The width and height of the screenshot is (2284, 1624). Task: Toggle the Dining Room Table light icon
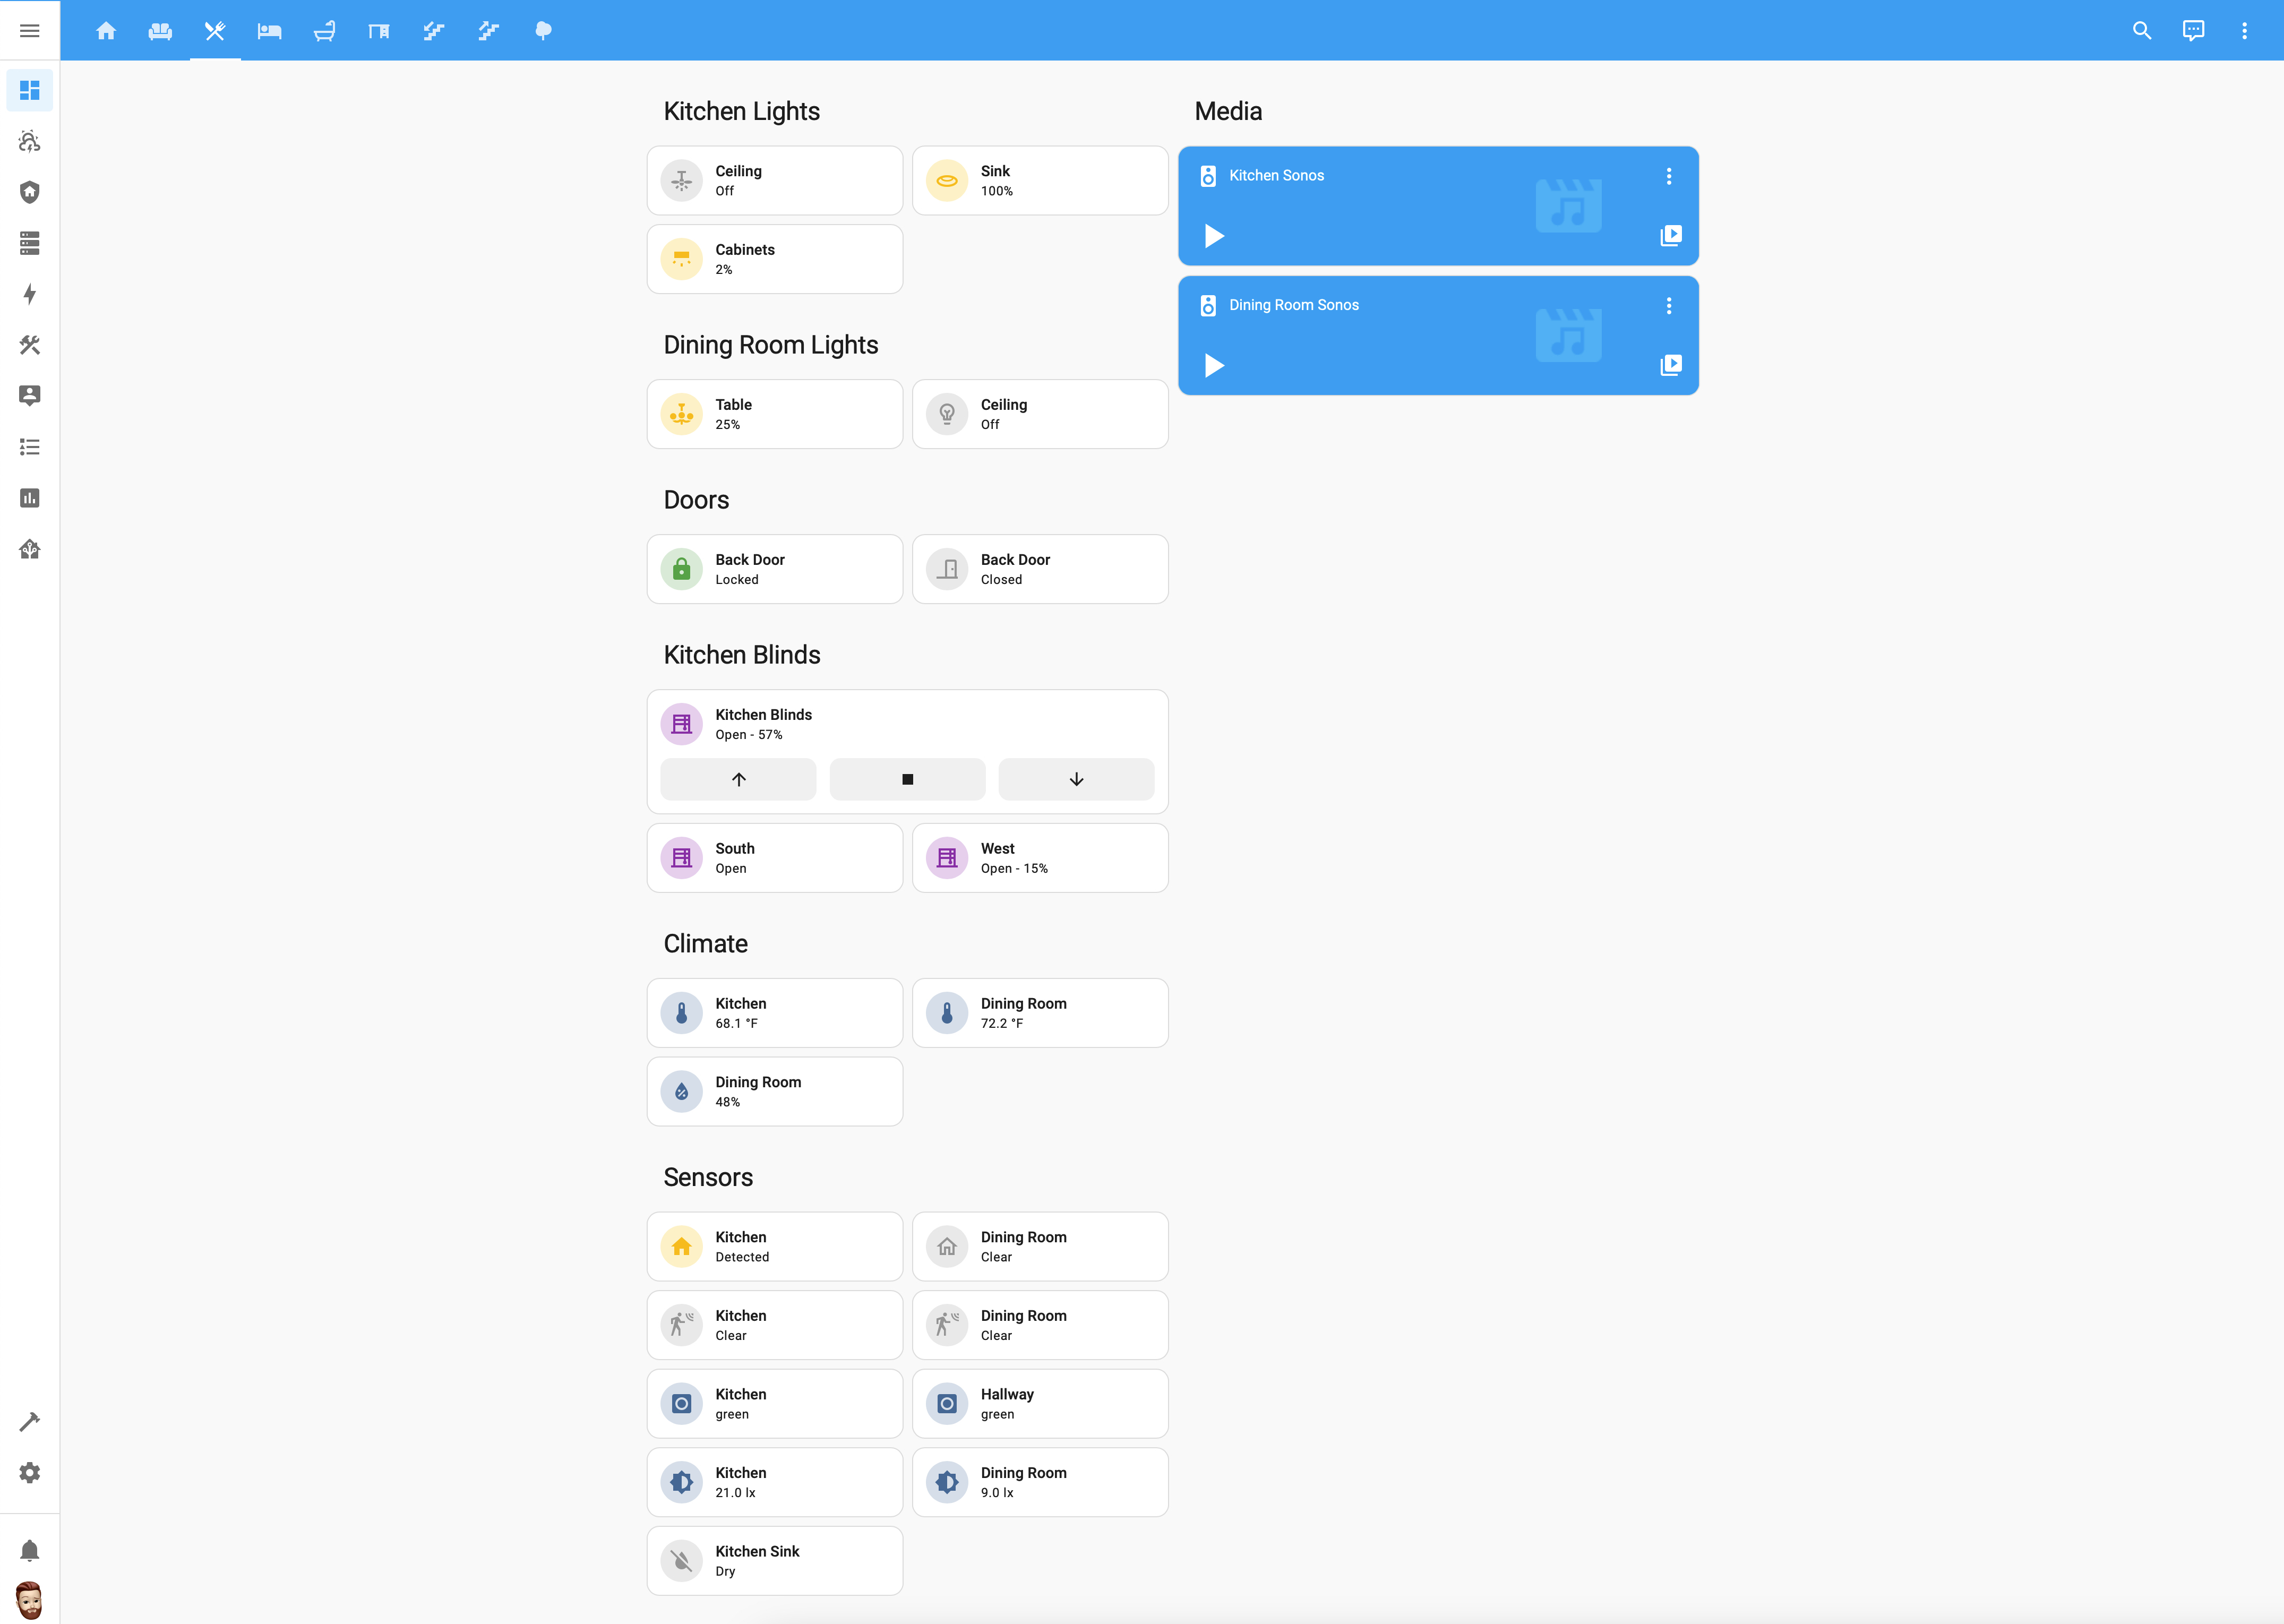[681, 414]
